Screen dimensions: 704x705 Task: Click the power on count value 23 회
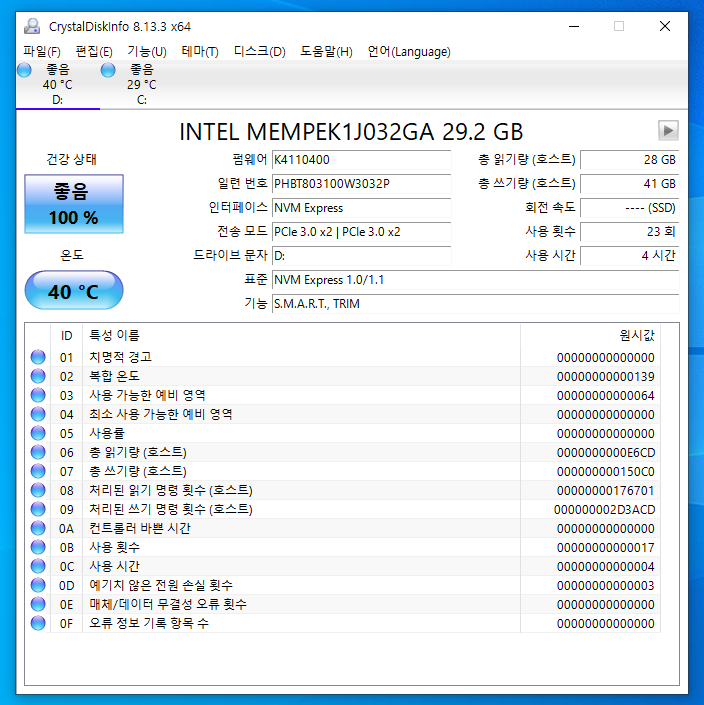[x=629, y=232]
